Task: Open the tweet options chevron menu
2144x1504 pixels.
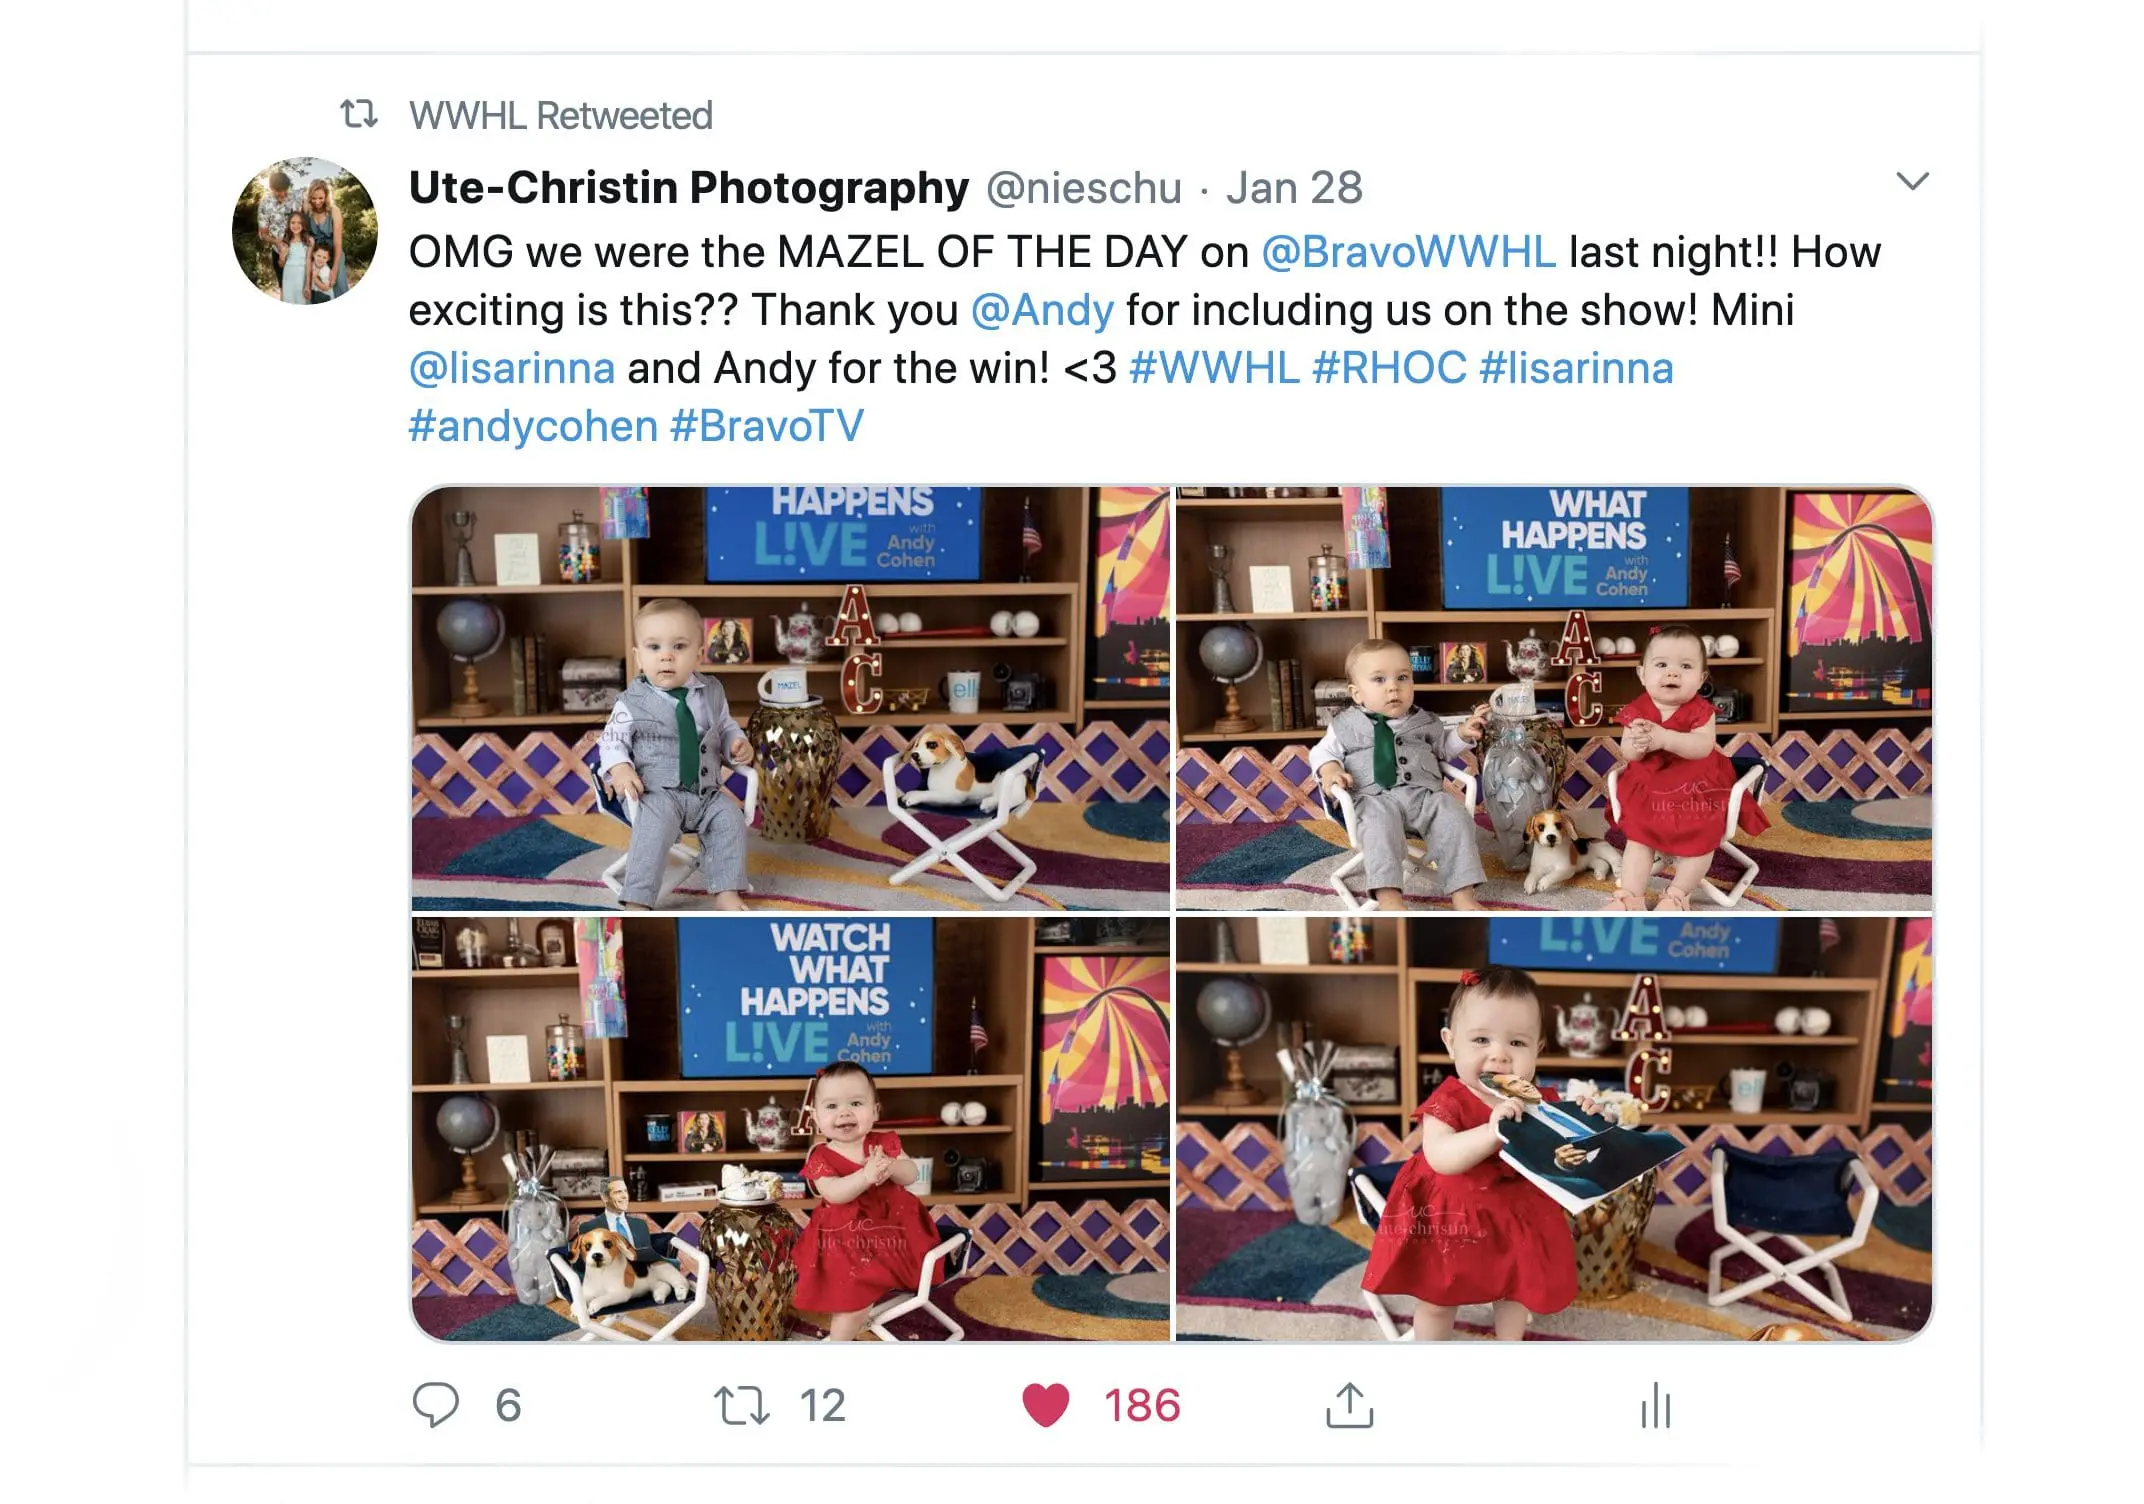Action: tap(1912, 181)
